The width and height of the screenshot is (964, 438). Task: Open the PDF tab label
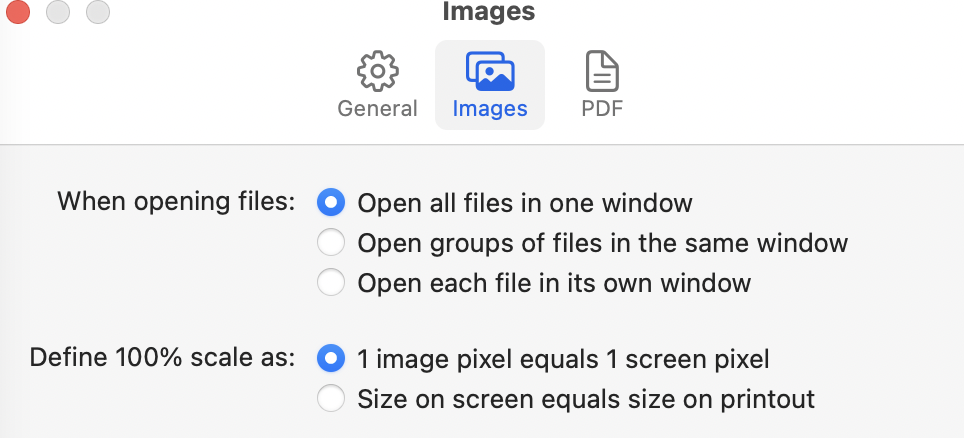602,109
